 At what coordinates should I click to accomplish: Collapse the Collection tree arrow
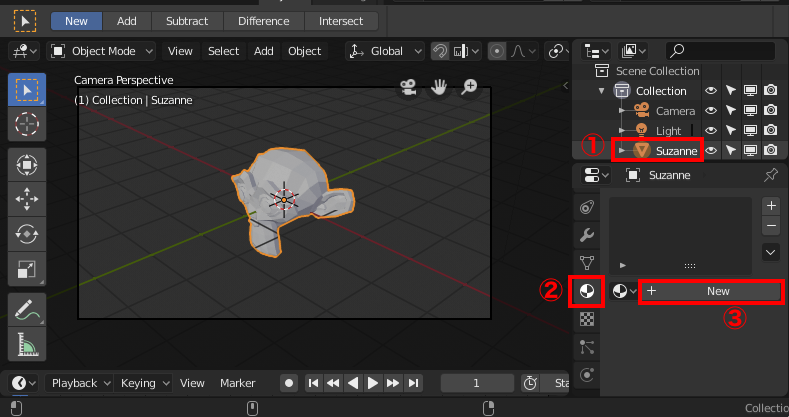[x=601, y=91]
